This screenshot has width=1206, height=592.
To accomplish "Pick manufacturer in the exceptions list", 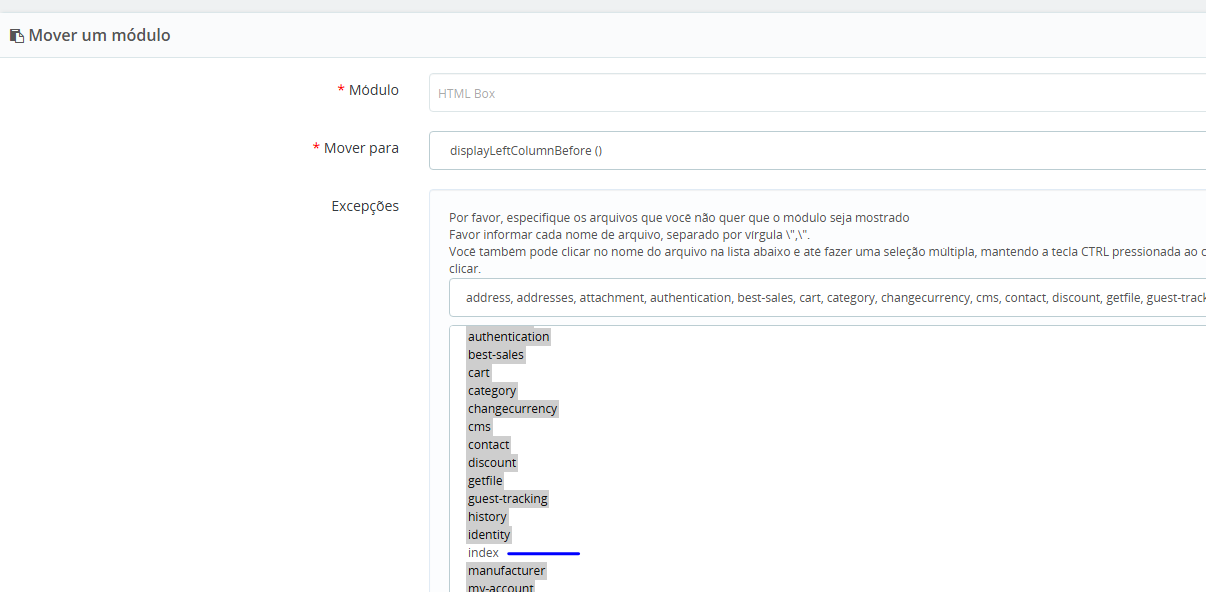I will 507,571.
